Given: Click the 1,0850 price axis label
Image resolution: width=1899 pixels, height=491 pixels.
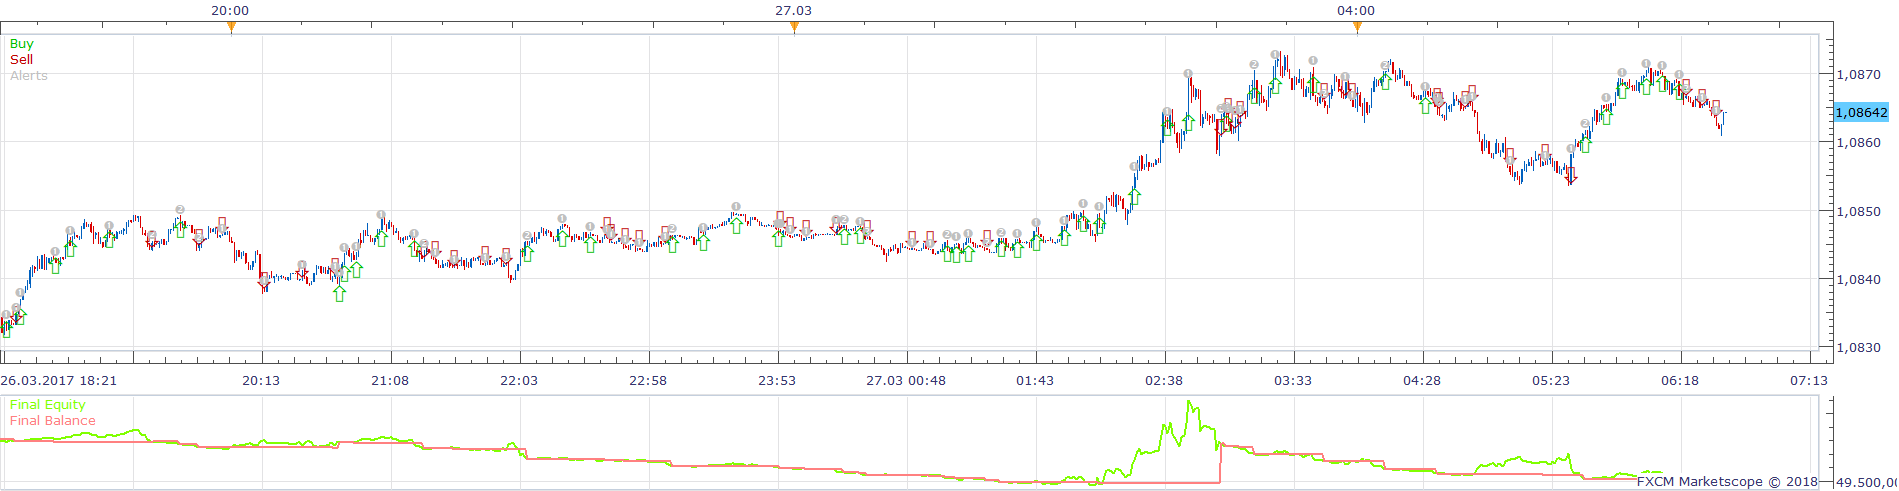Looking at the screenshot, I should [x=1858, y=212].
